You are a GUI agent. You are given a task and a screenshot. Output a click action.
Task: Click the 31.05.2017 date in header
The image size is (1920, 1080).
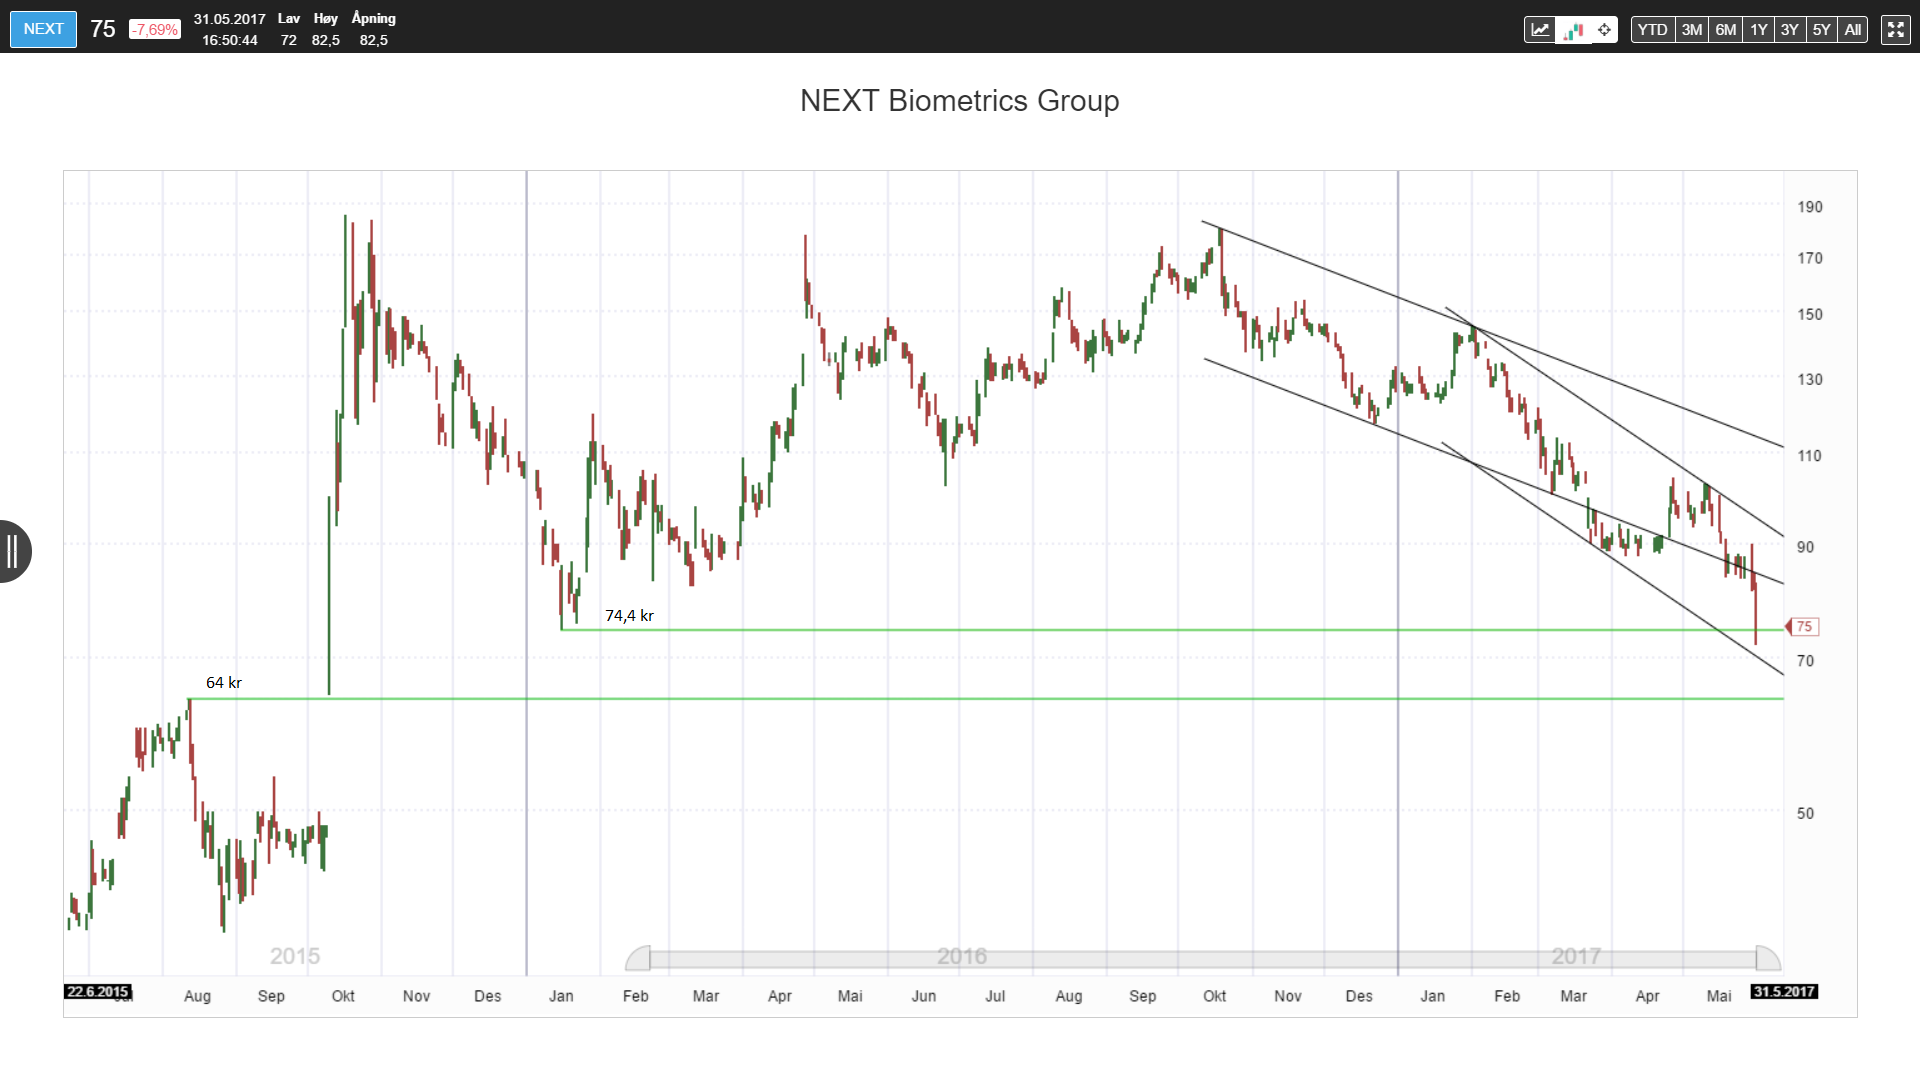(x=230, y=19)
